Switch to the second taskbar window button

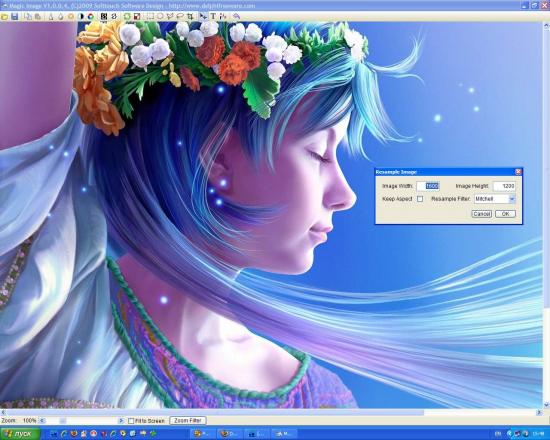pyautogui.click(x=230, y=434)
